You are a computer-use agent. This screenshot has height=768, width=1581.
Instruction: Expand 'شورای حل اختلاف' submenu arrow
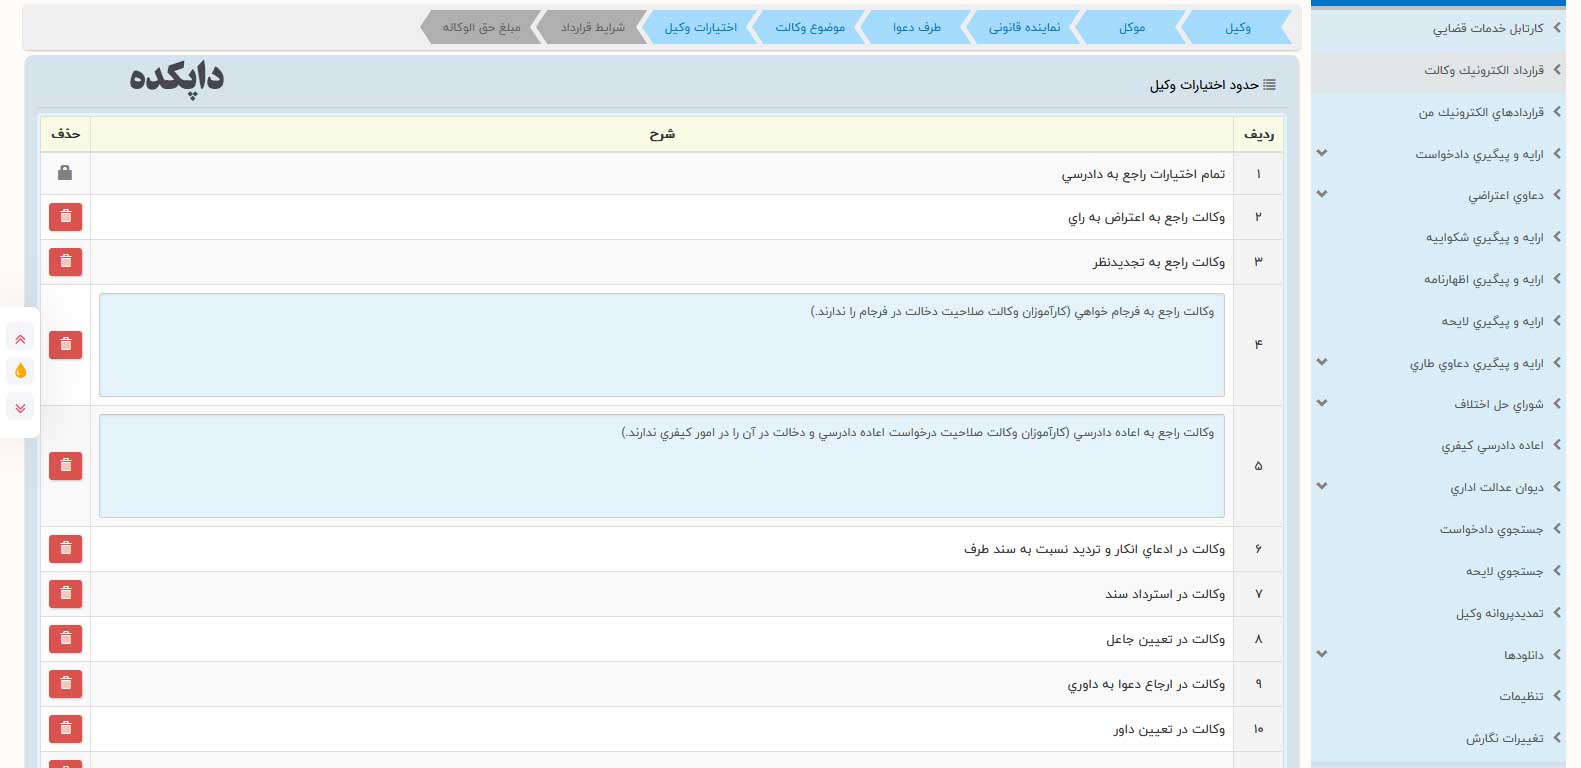pyautogui.click(x=1322, y=403)
